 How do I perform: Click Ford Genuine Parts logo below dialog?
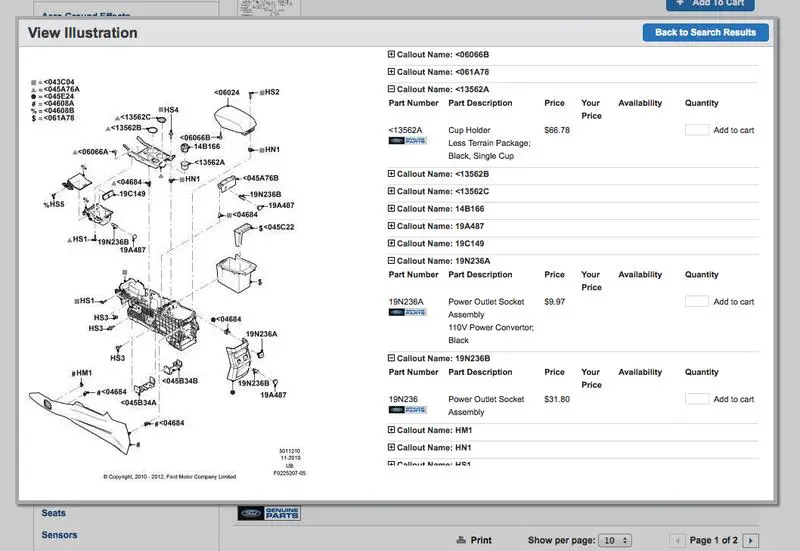click(269, 513)
